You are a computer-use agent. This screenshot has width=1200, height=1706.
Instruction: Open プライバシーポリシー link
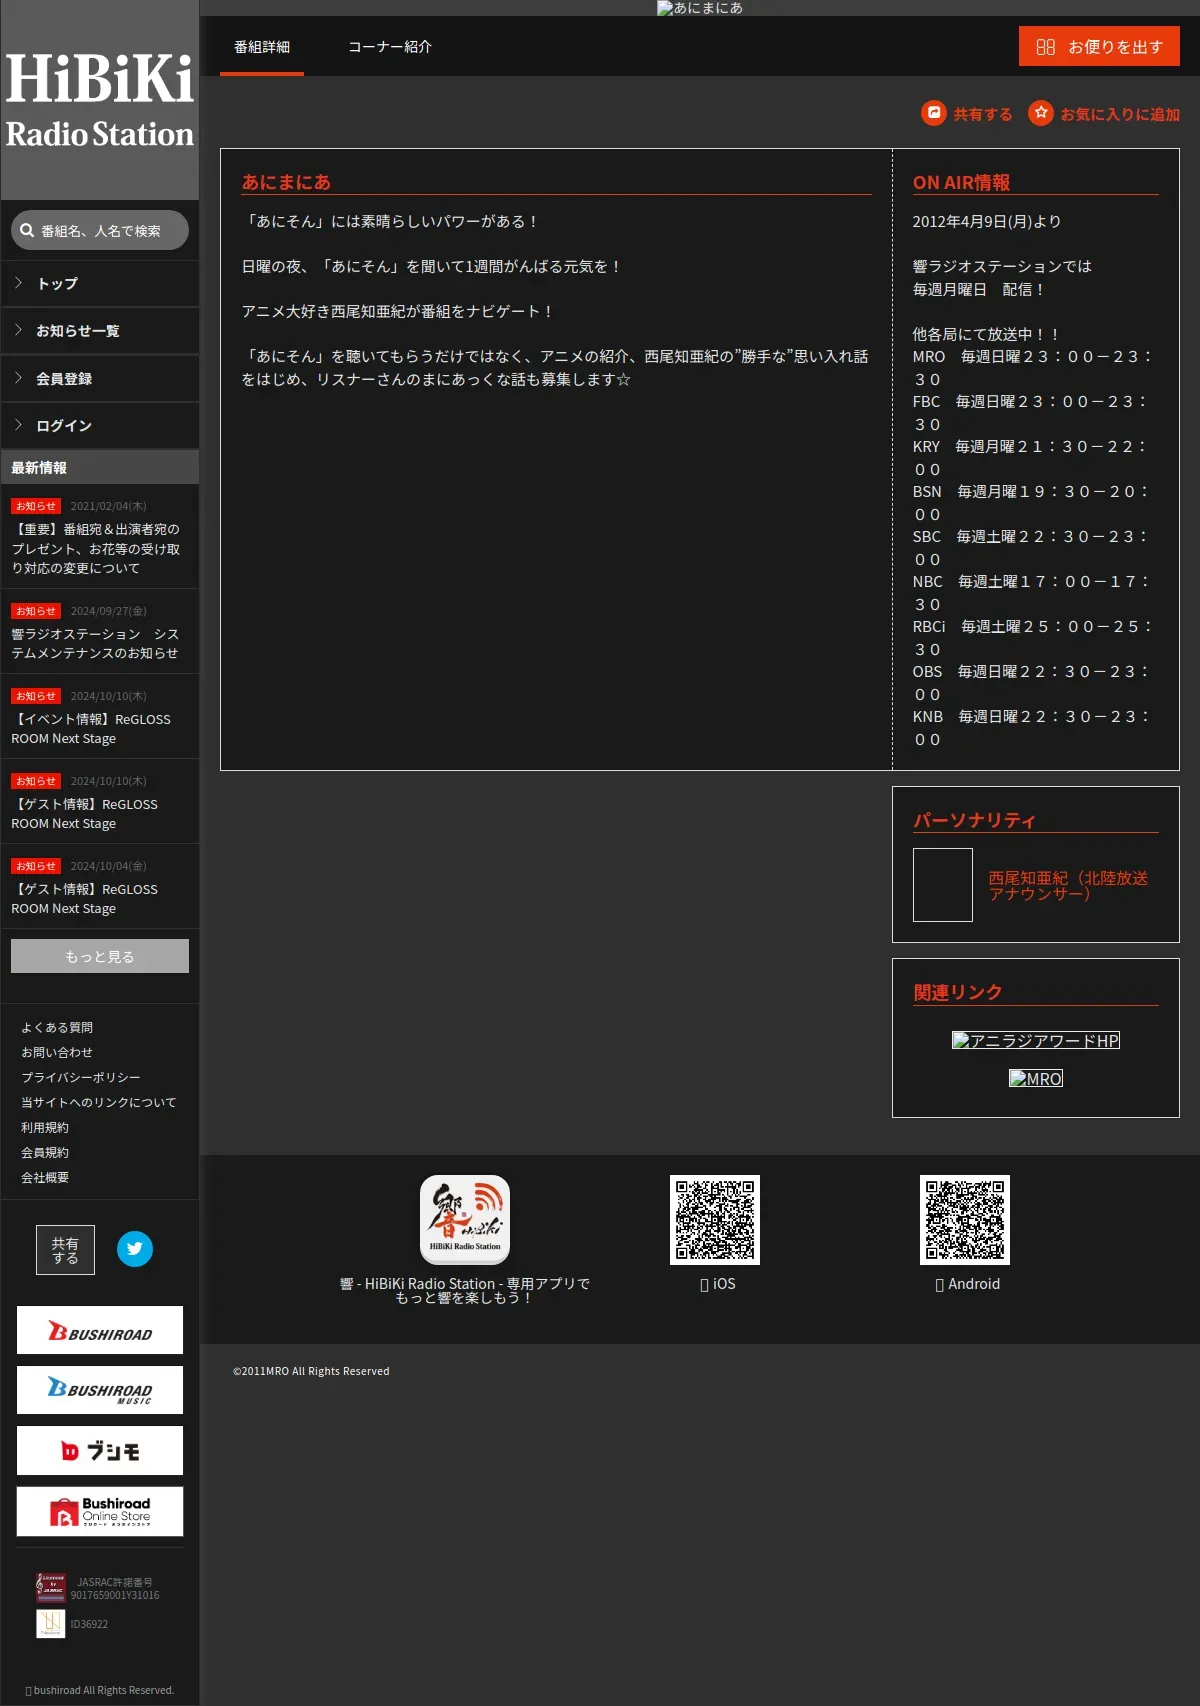coord(81,1077)
